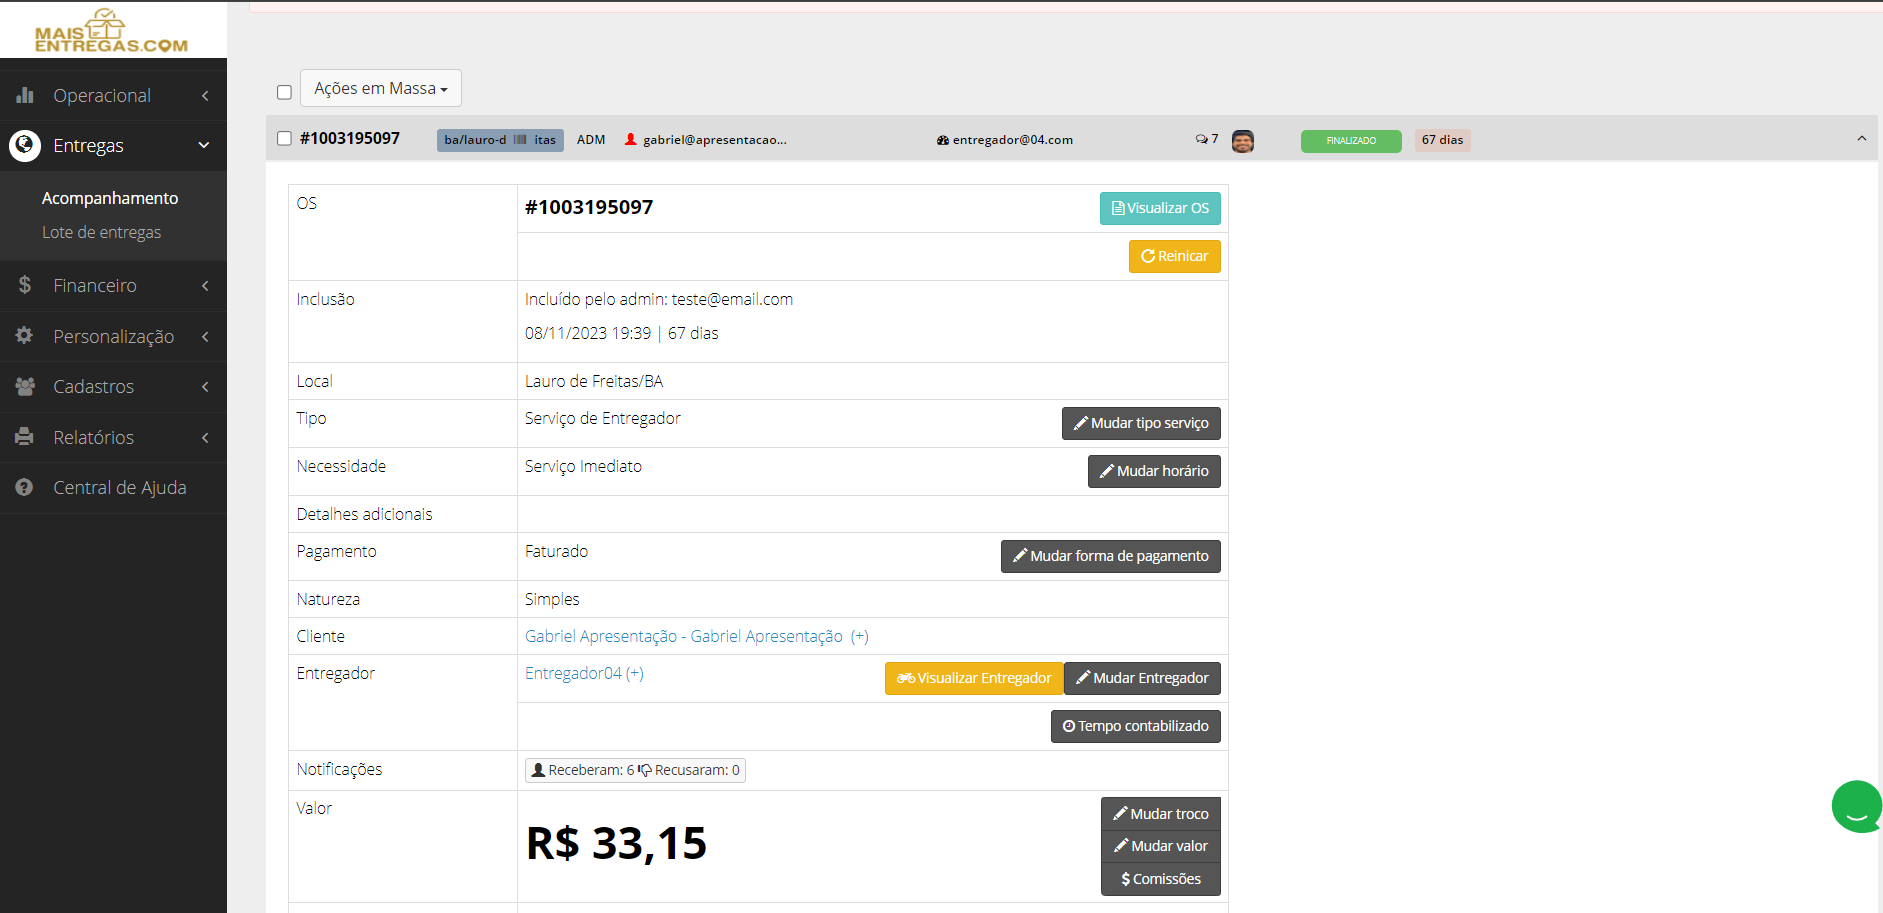Open the Entregador04 (+) link
Image resolution: width=1883 pixels, height=913 pixels.
click(x=584, y=673)
